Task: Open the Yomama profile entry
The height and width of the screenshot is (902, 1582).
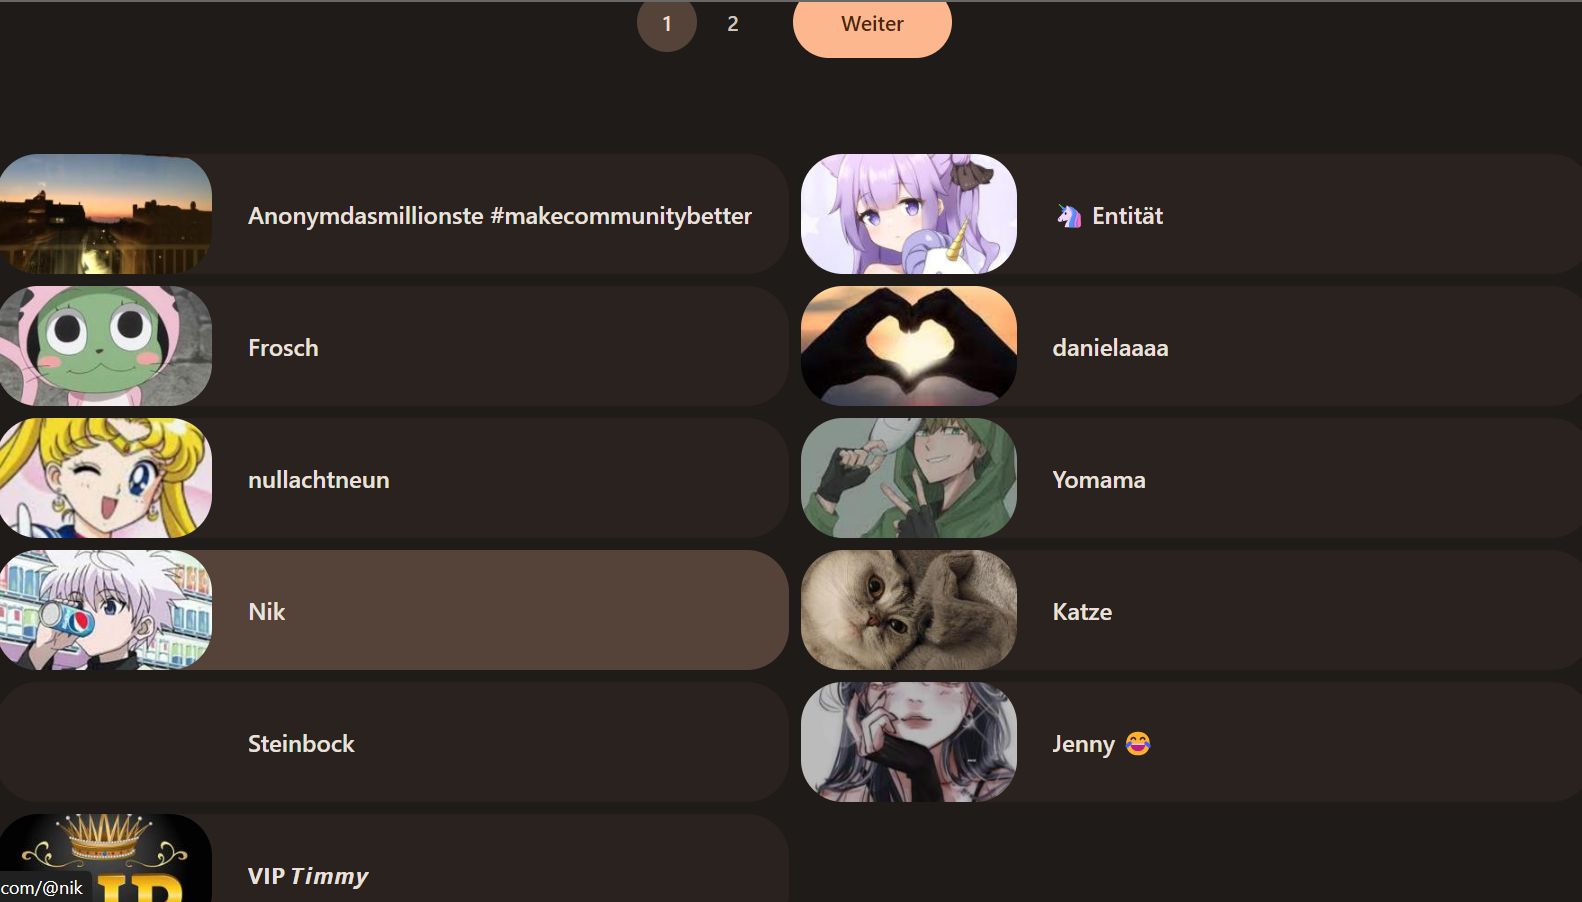Action: tap(1191, 478)
